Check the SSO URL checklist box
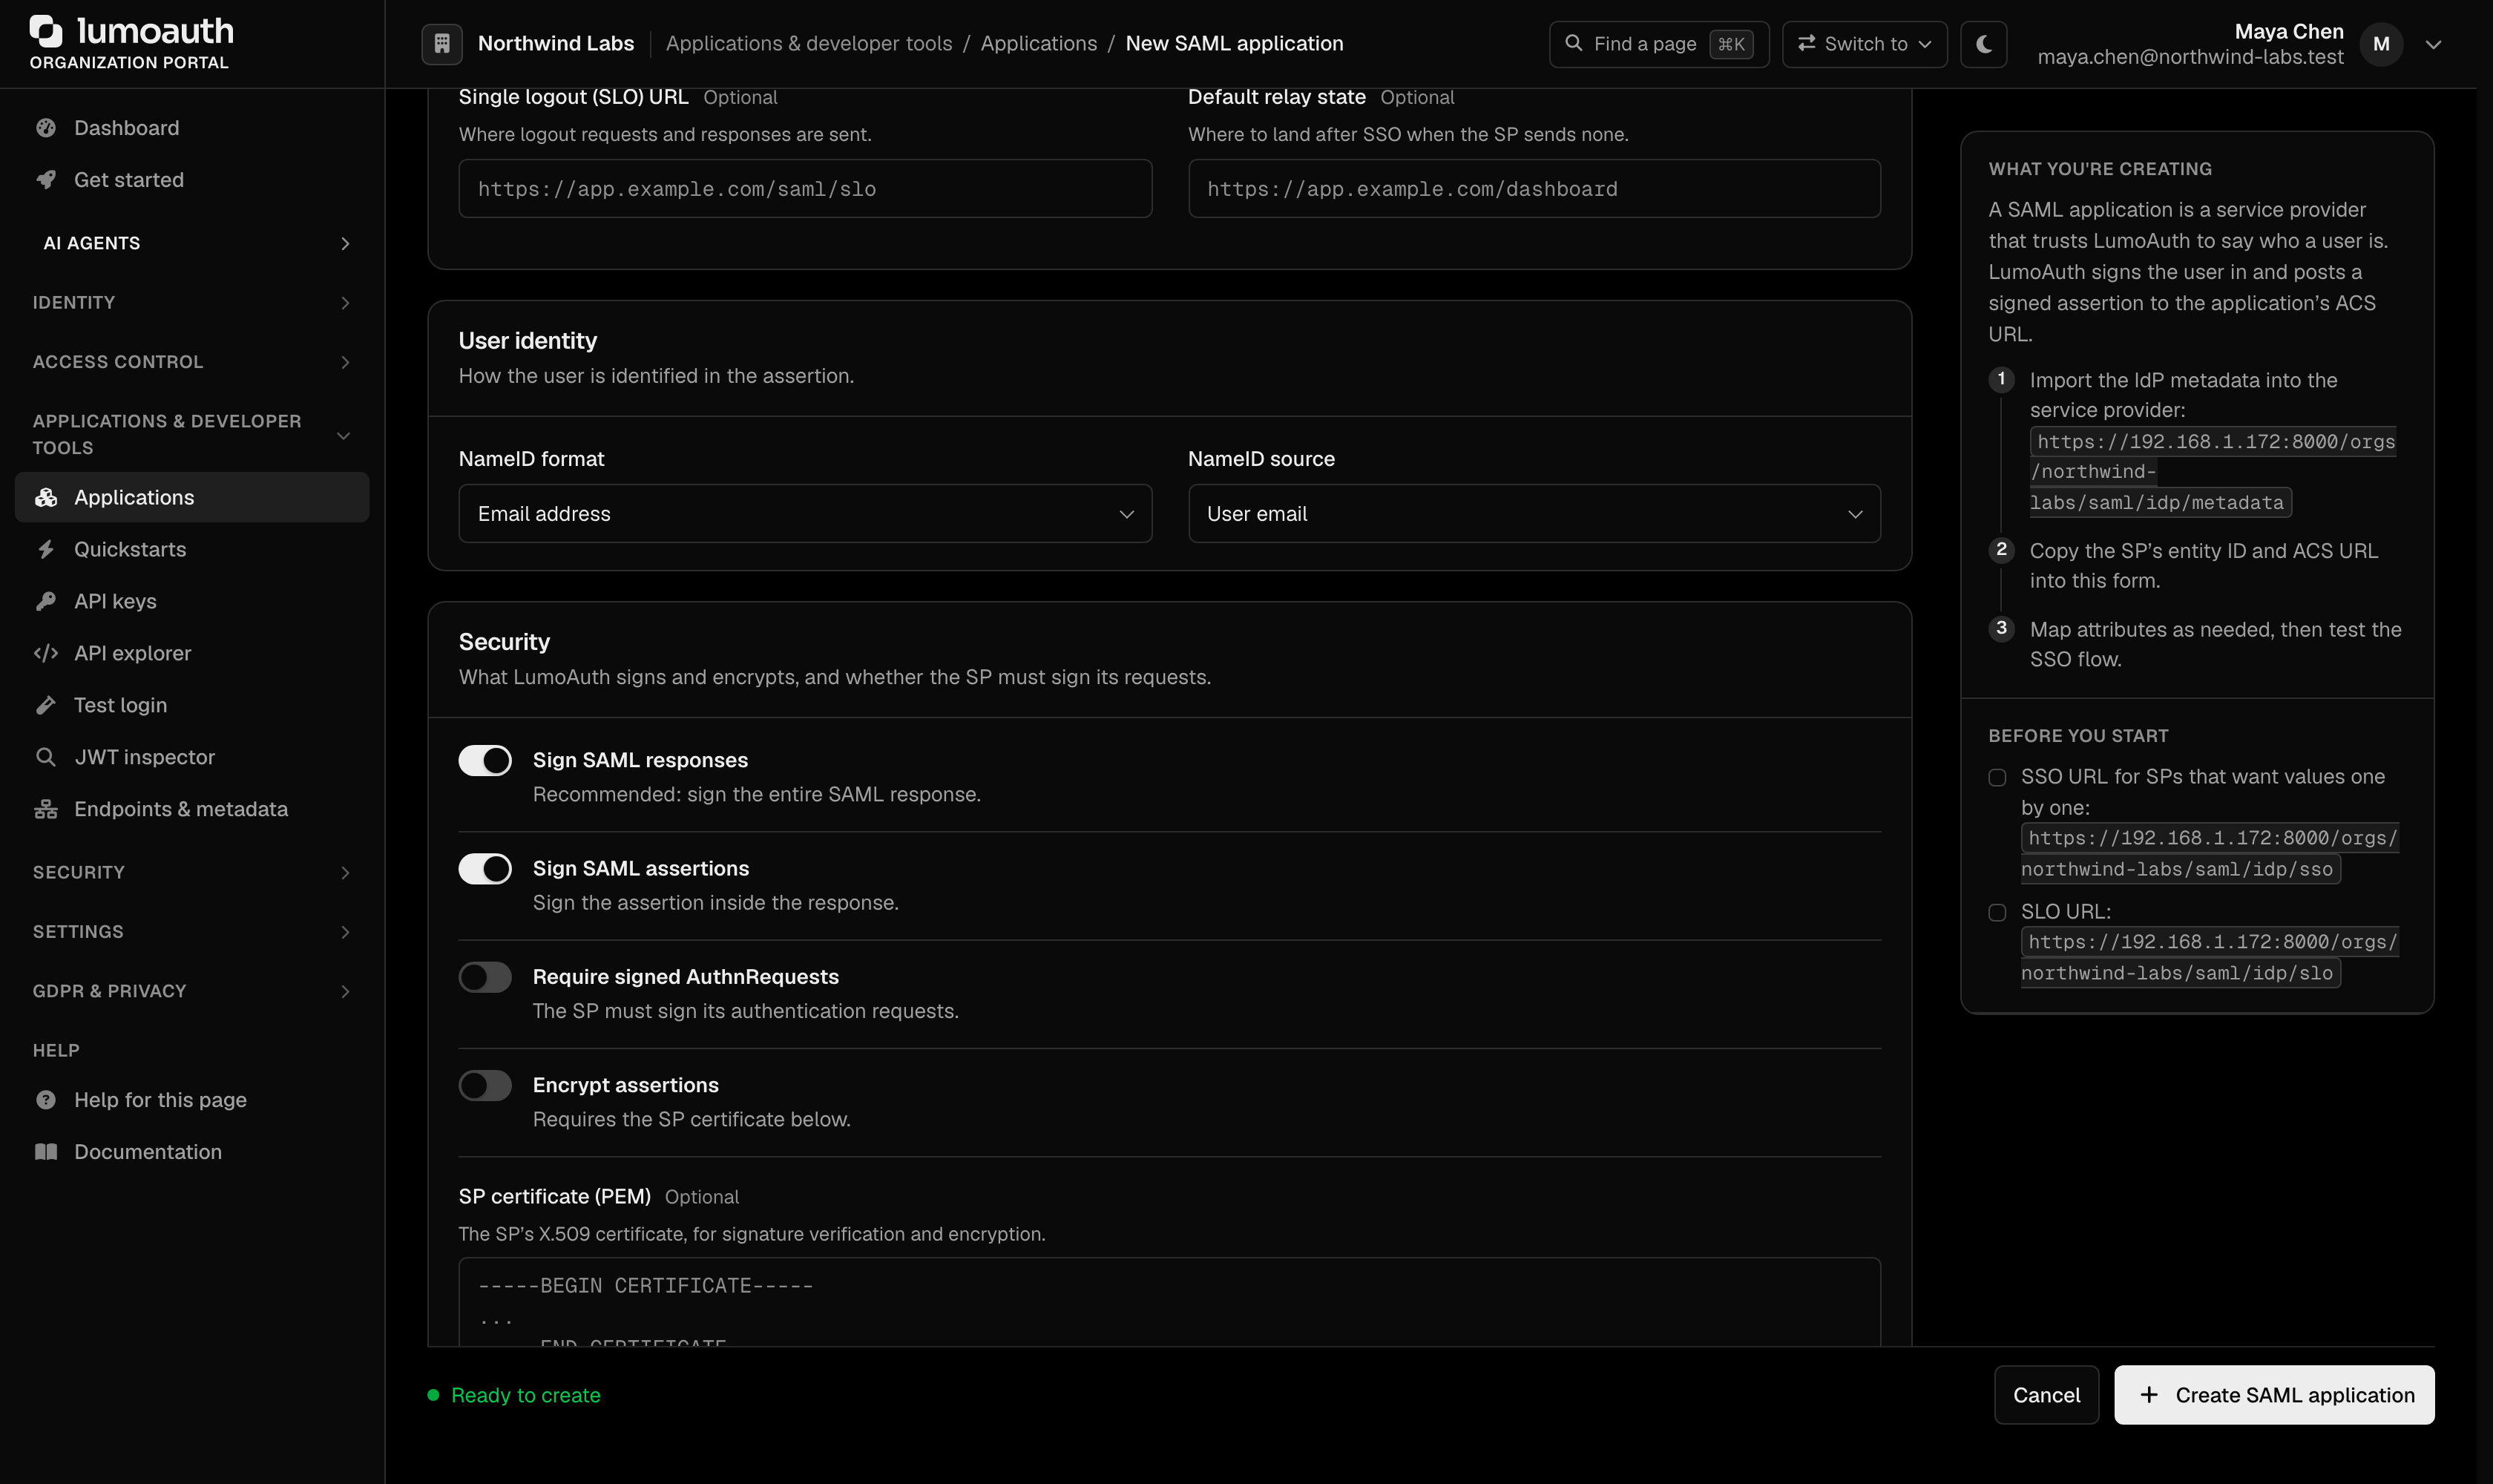 [1997, 777]
